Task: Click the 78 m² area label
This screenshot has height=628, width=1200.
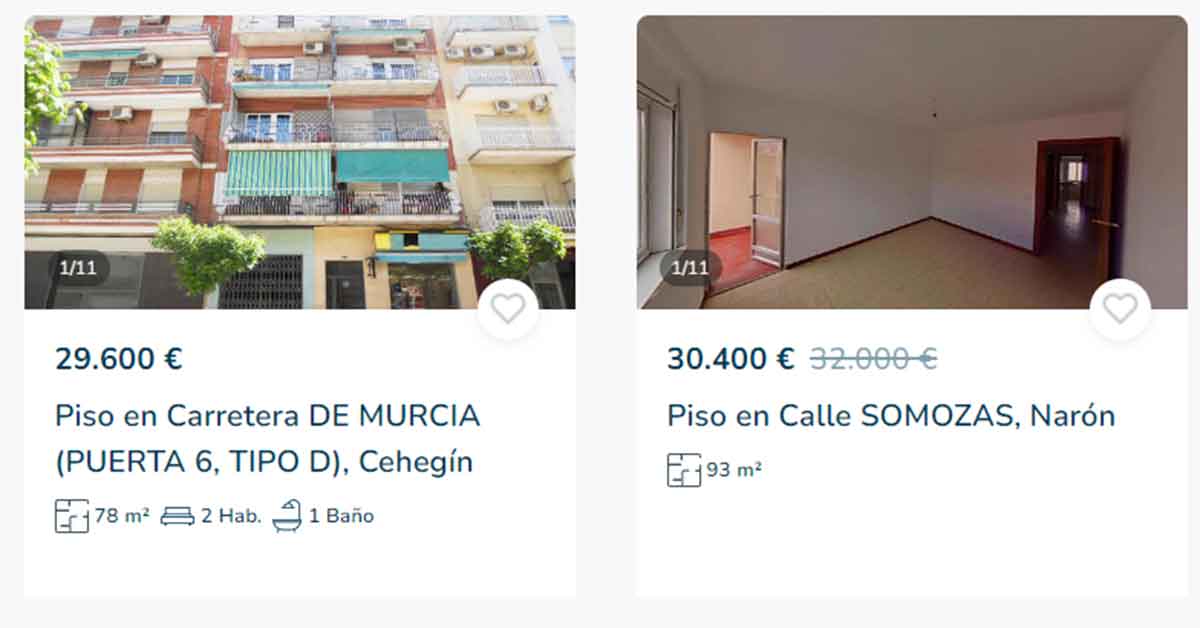Action: tap(122, 516)
